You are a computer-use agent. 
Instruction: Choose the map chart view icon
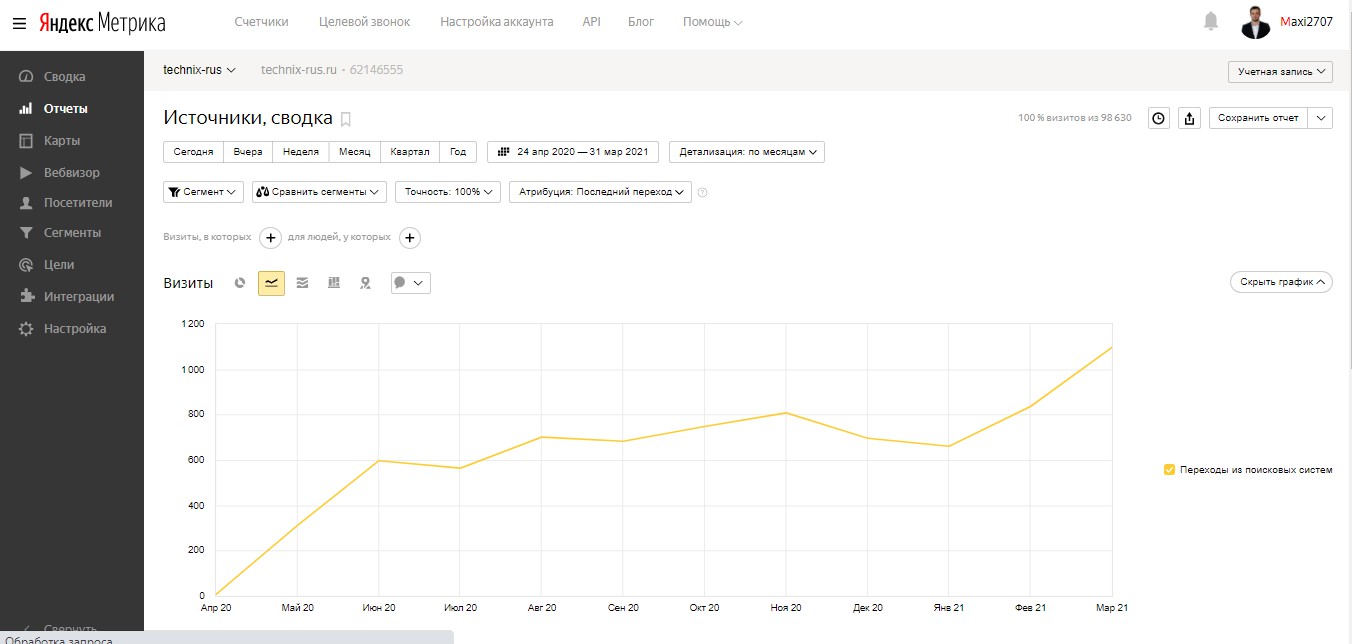366,283
